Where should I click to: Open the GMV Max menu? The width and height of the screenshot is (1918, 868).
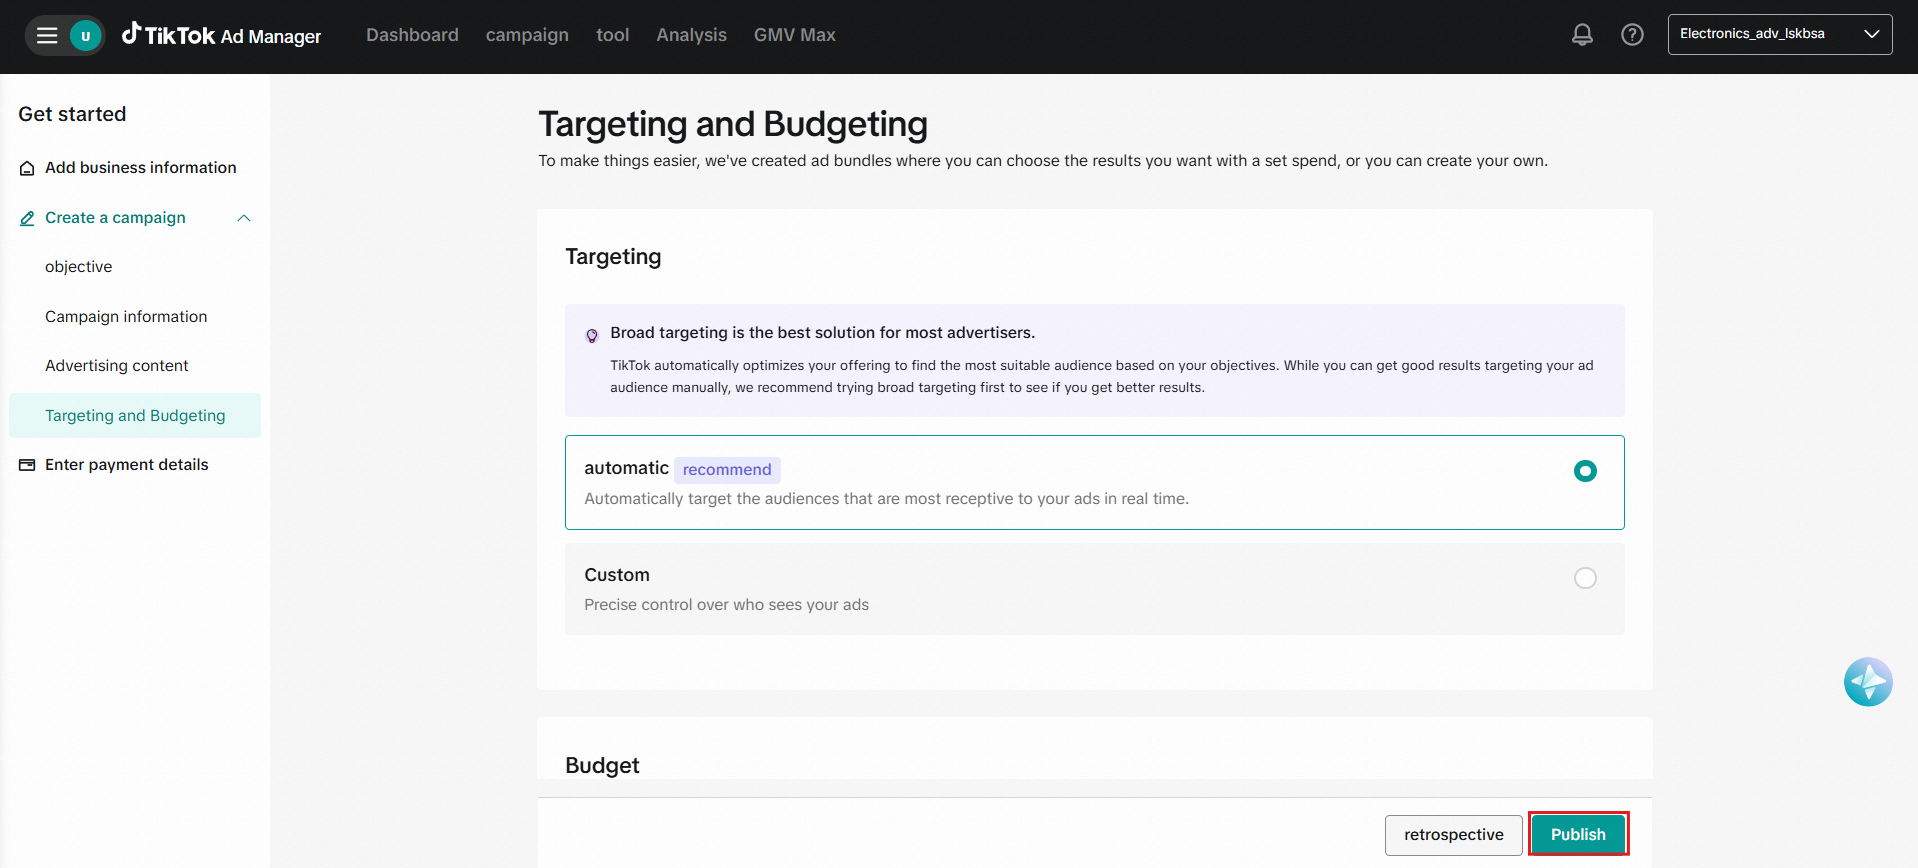pos(794,35)
